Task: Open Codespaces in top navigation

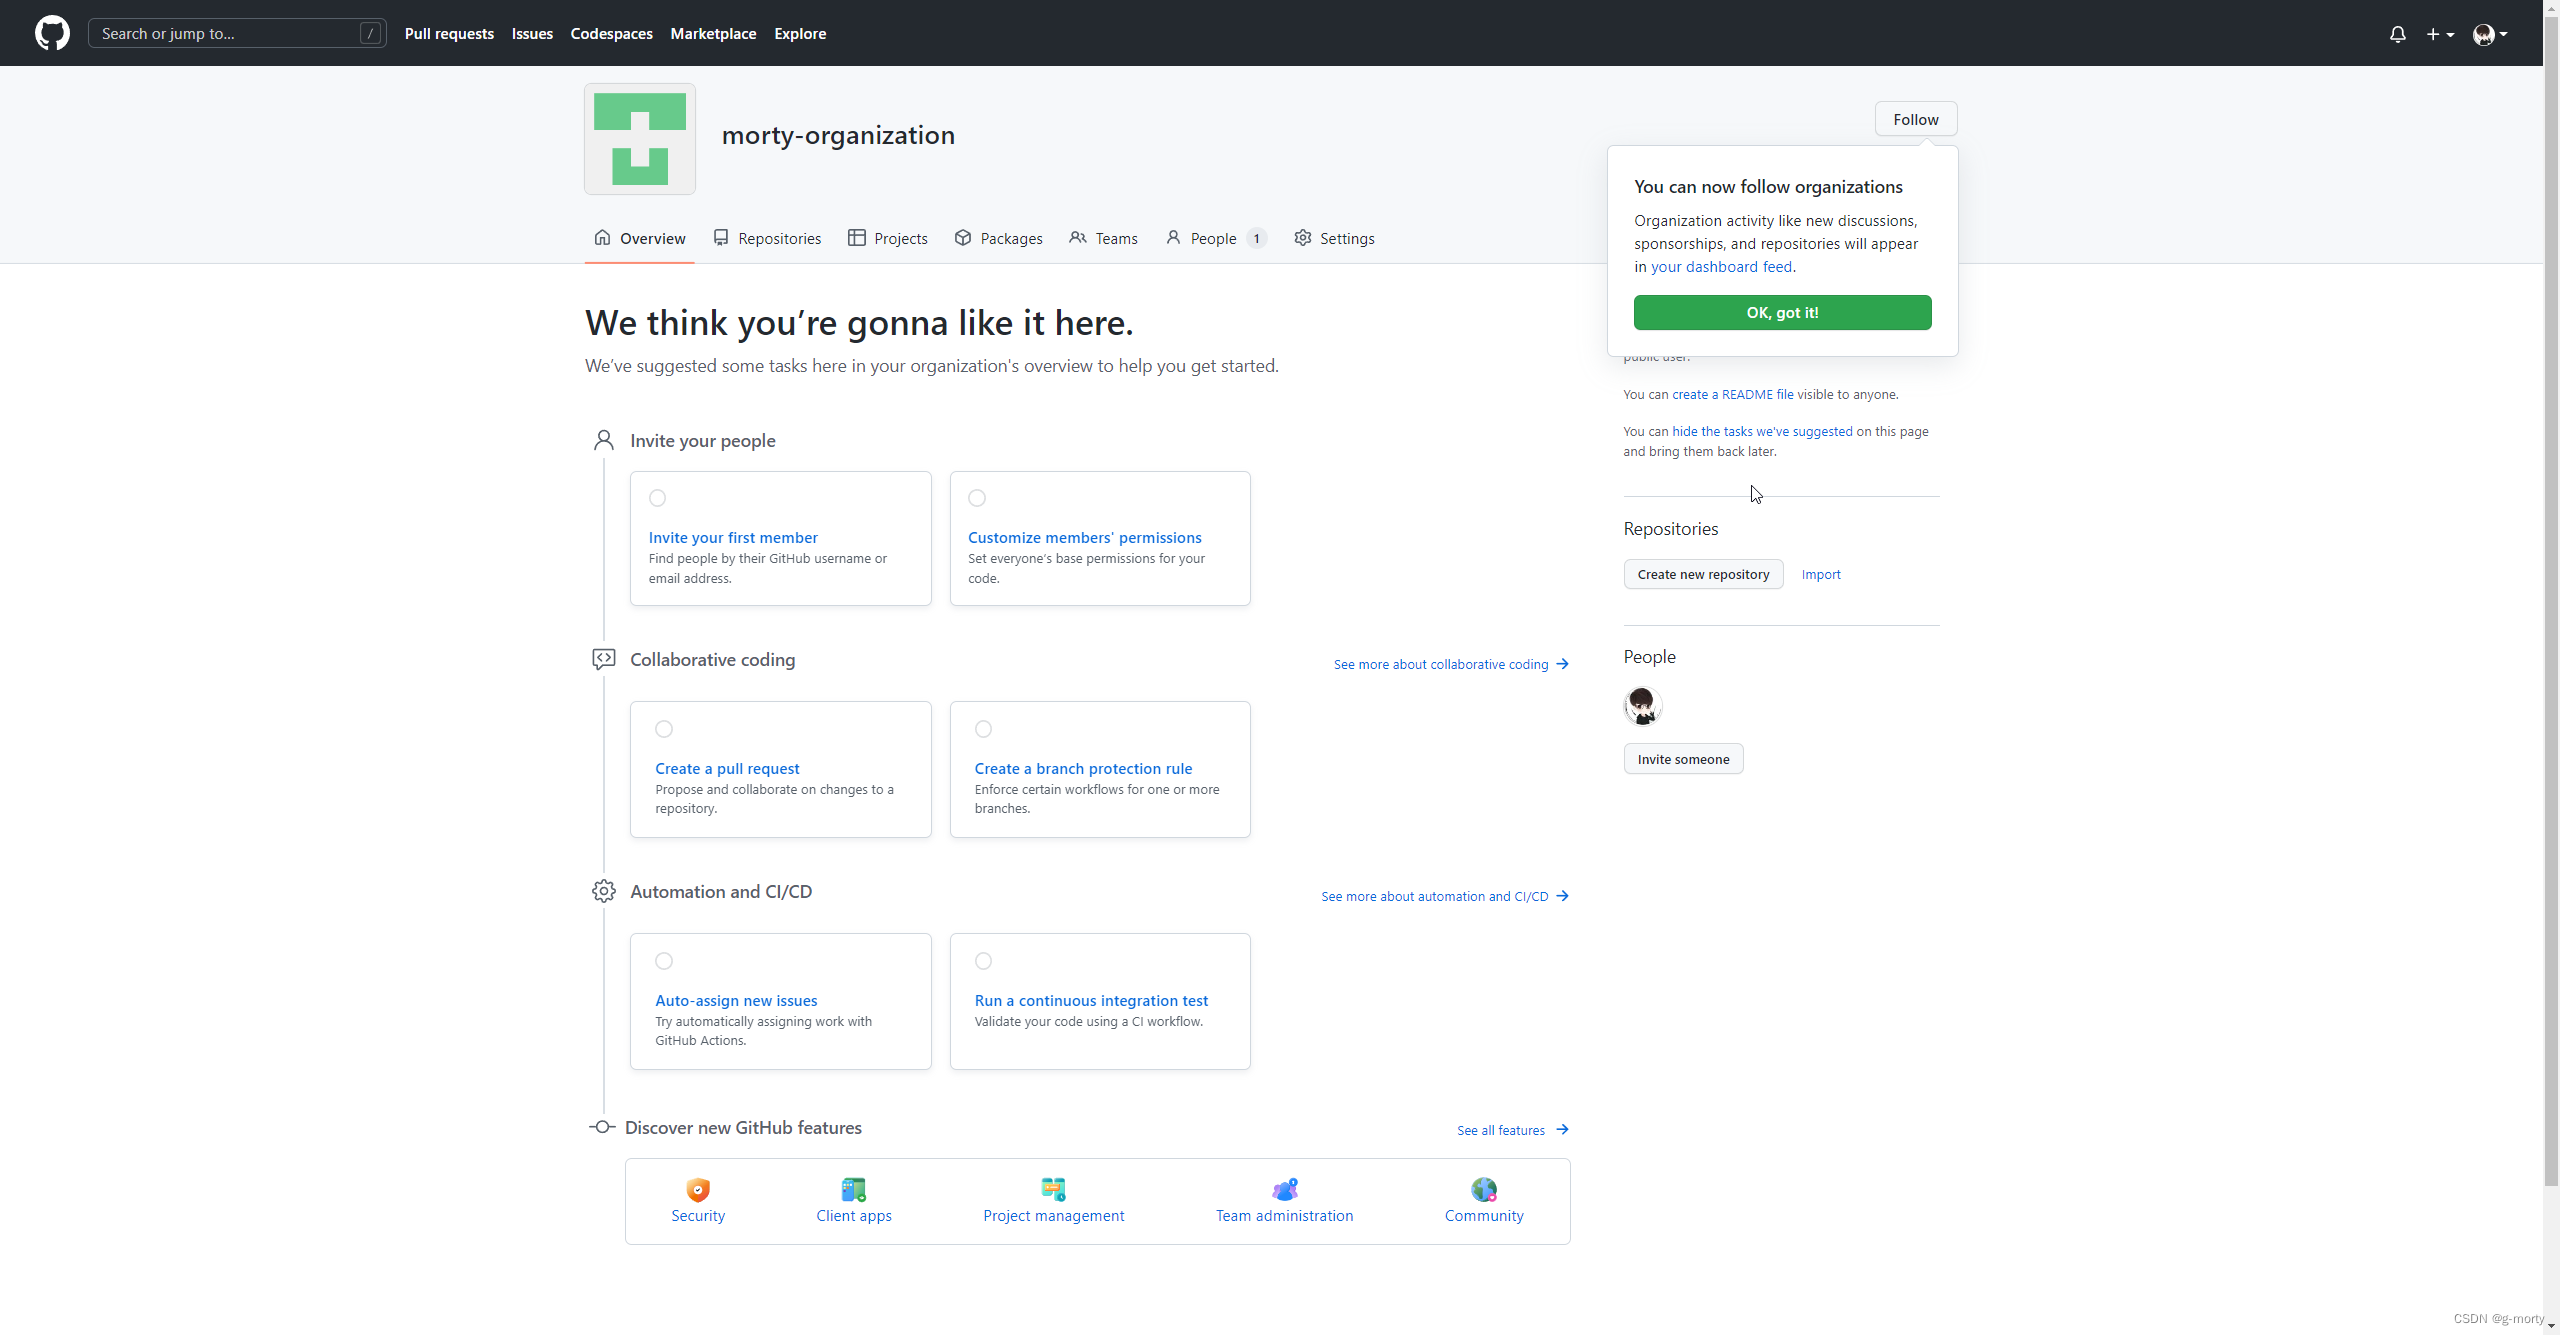Action: 611,33
